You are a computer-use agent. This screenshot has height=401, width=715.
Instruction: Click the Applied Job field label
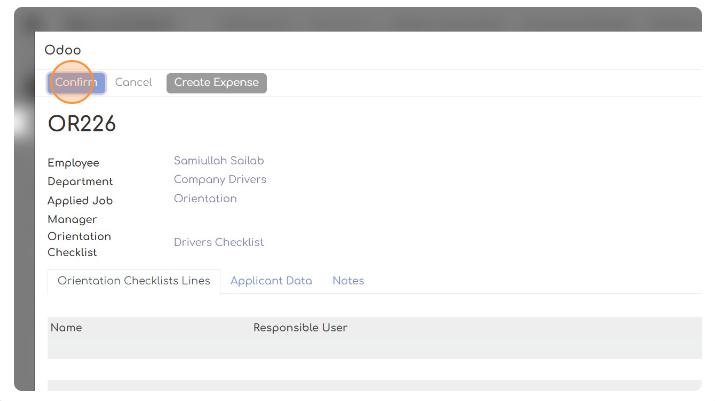(x=80, y=201)
